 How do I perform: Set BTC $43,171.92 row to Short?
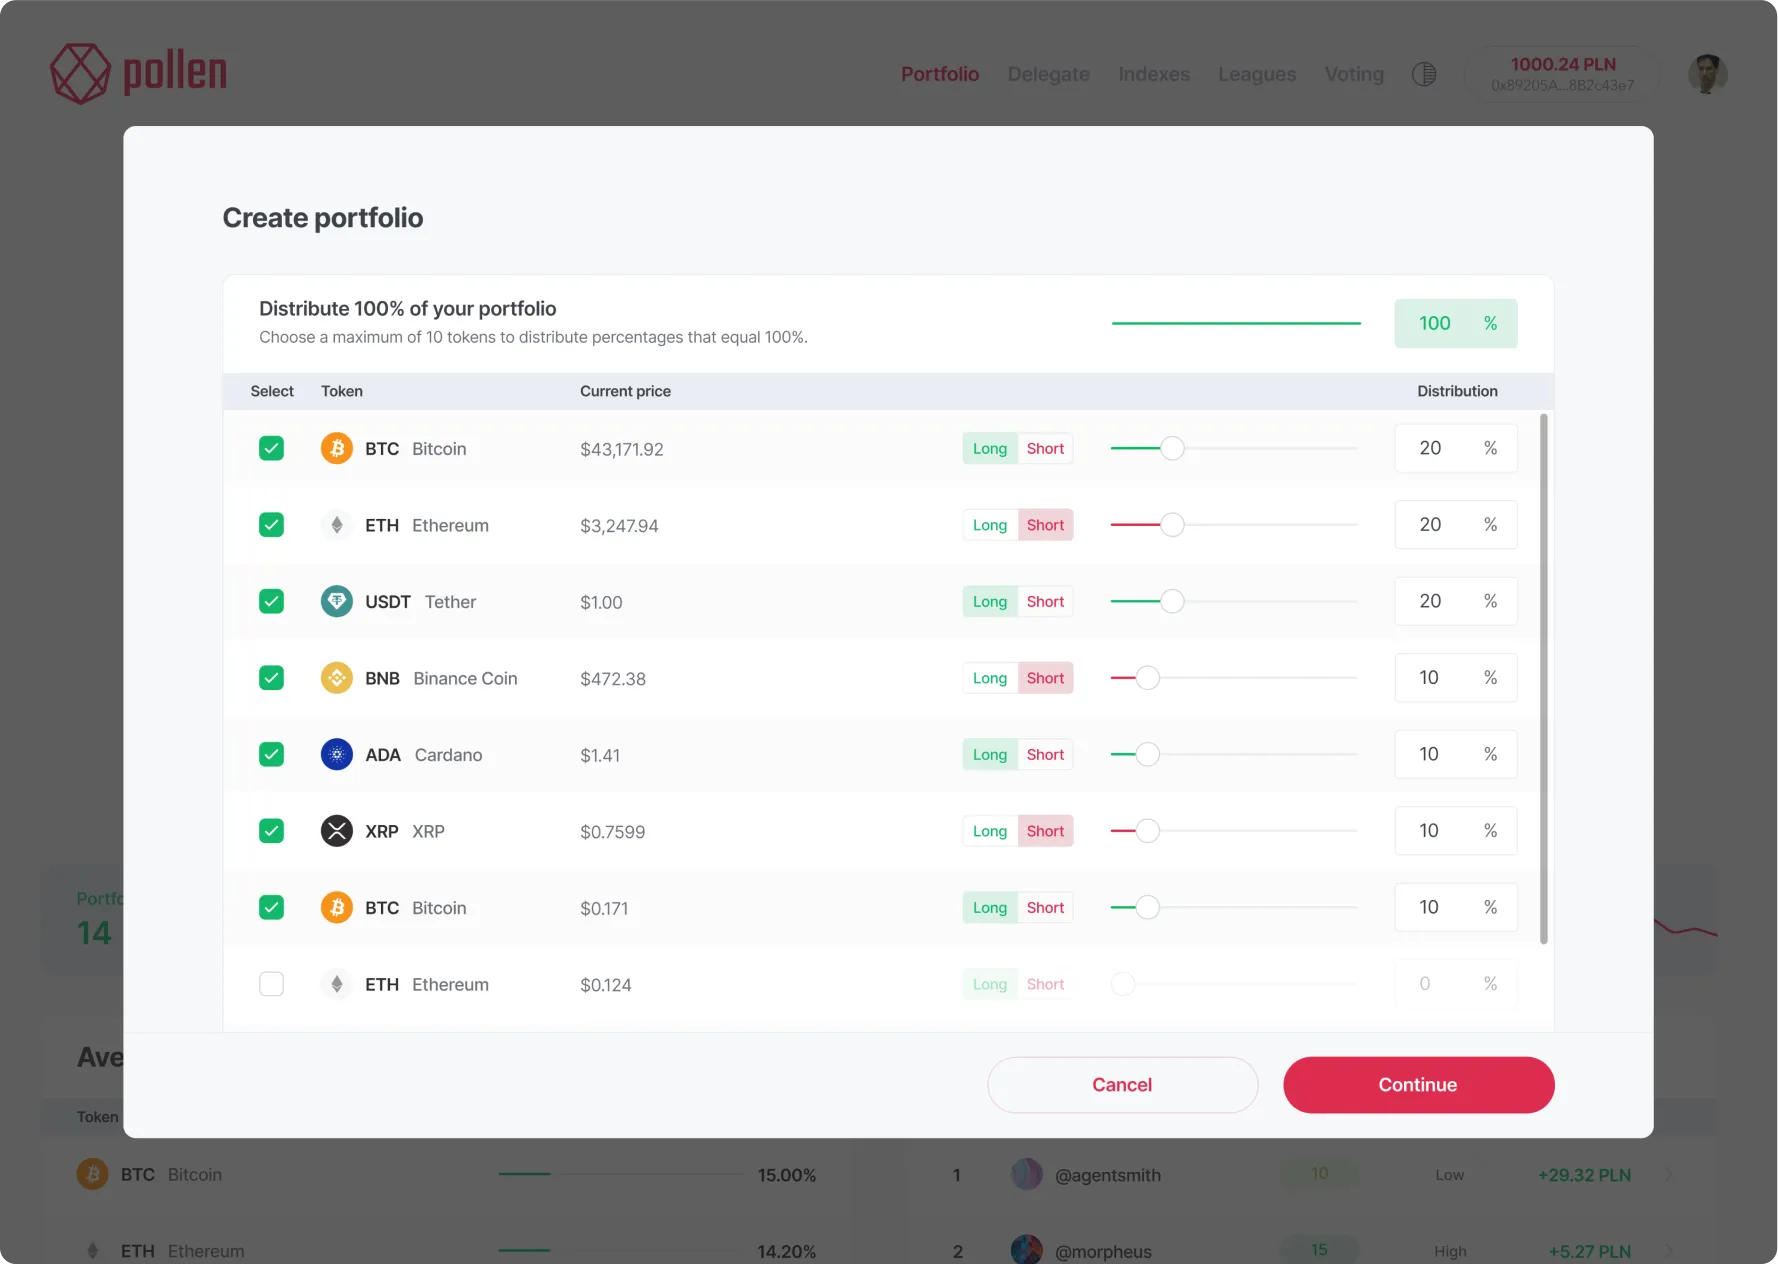pyautogui.click(x=1045, y=448)
